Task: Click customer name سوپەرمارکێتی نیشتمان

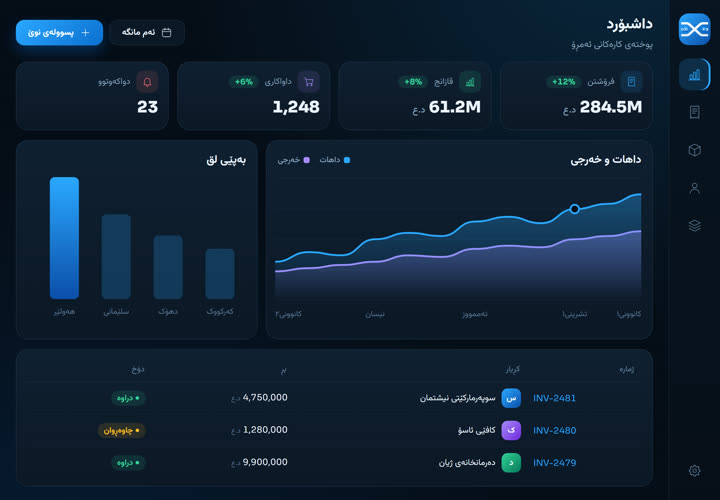Action: click(458, 398)
